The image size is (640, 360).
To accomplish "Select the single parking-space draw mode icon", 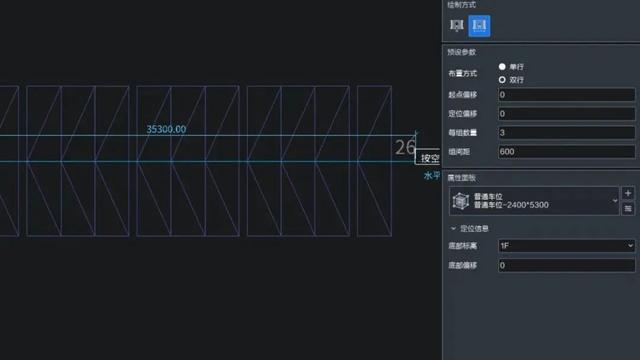I will pyautogui.click(x=457, y=26).
